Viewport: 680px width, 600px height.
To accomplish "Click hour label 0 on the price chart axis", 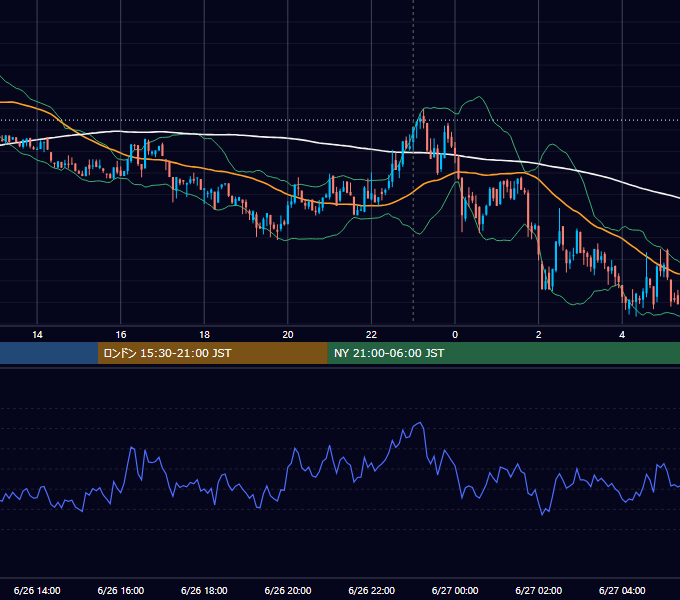I will coord(455,334).
